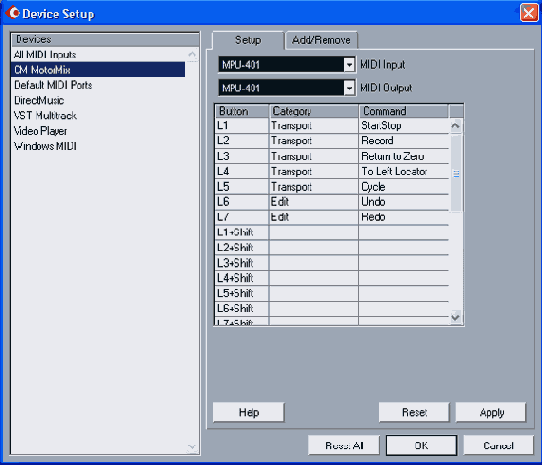Click the Reset All button
The image size is (542, 465).
tap(344, 445)
